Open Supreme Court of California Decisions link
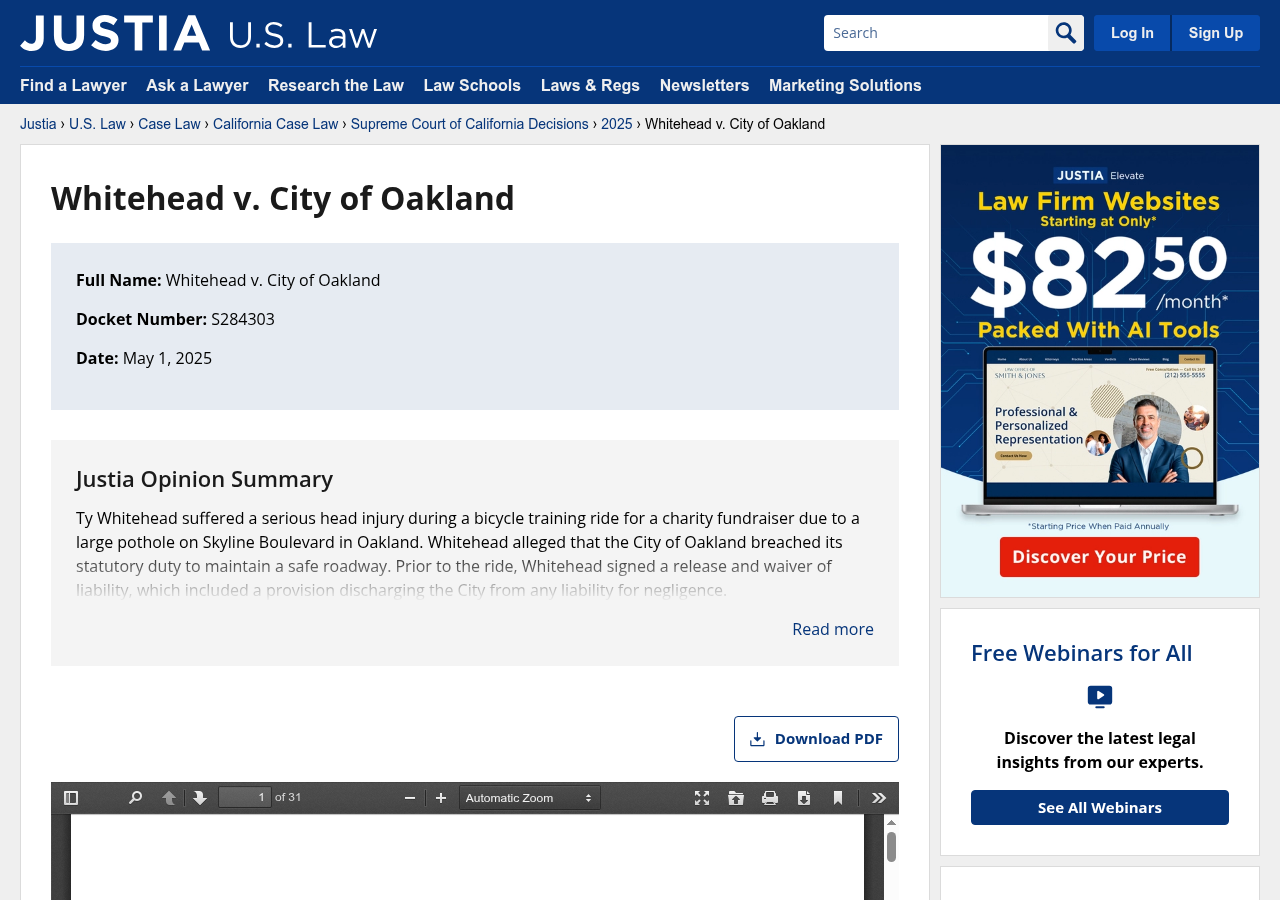 [469, 124]
